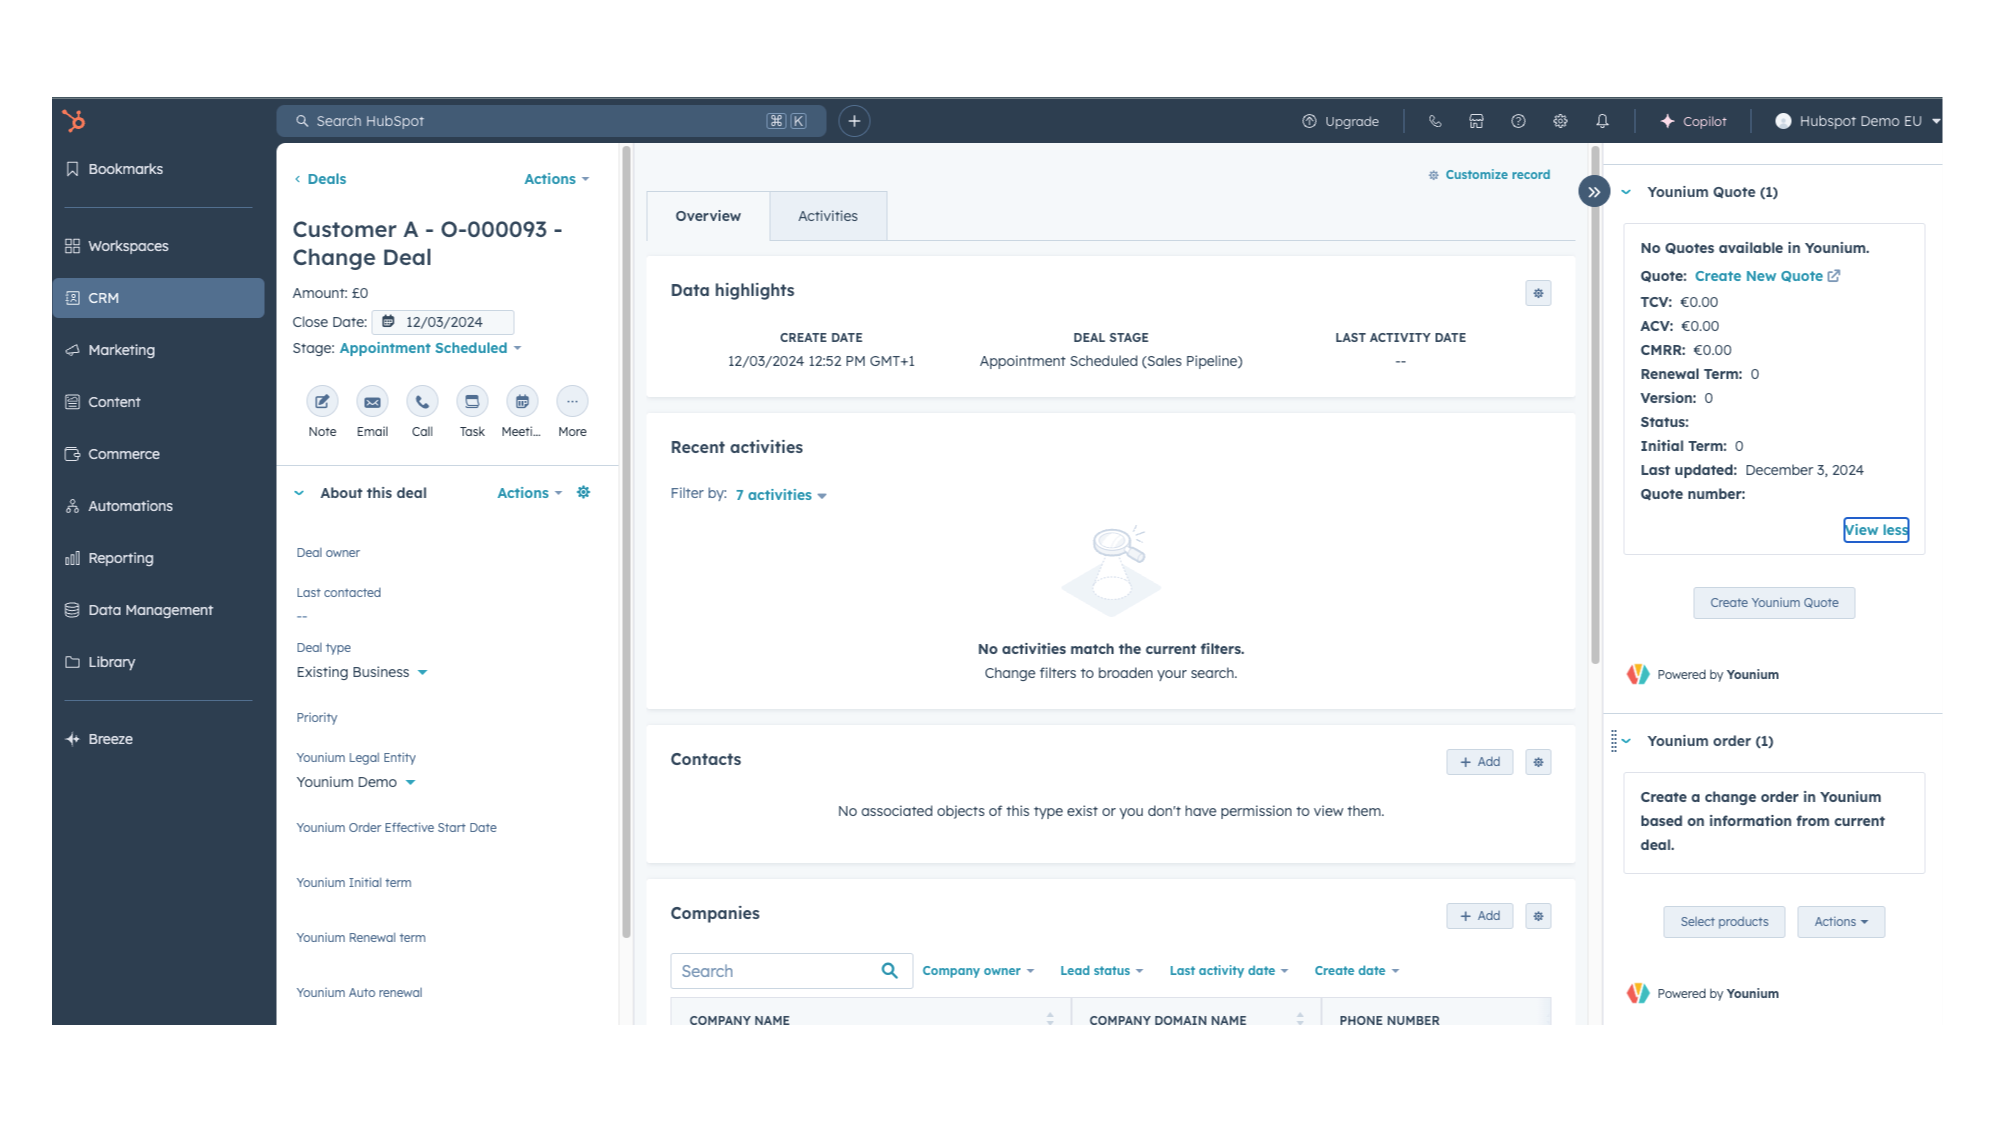Click the Create Younium Quote button
Screen dimensions: 1996x1122
pos(1773,603)
